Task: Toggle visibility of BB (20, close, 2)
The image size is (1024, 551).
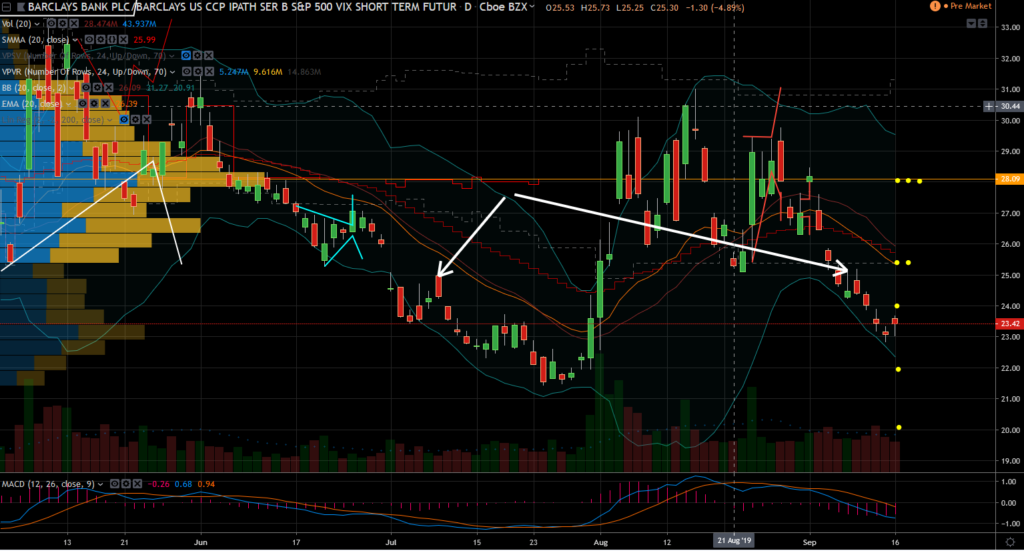Action: pos(86,87)
